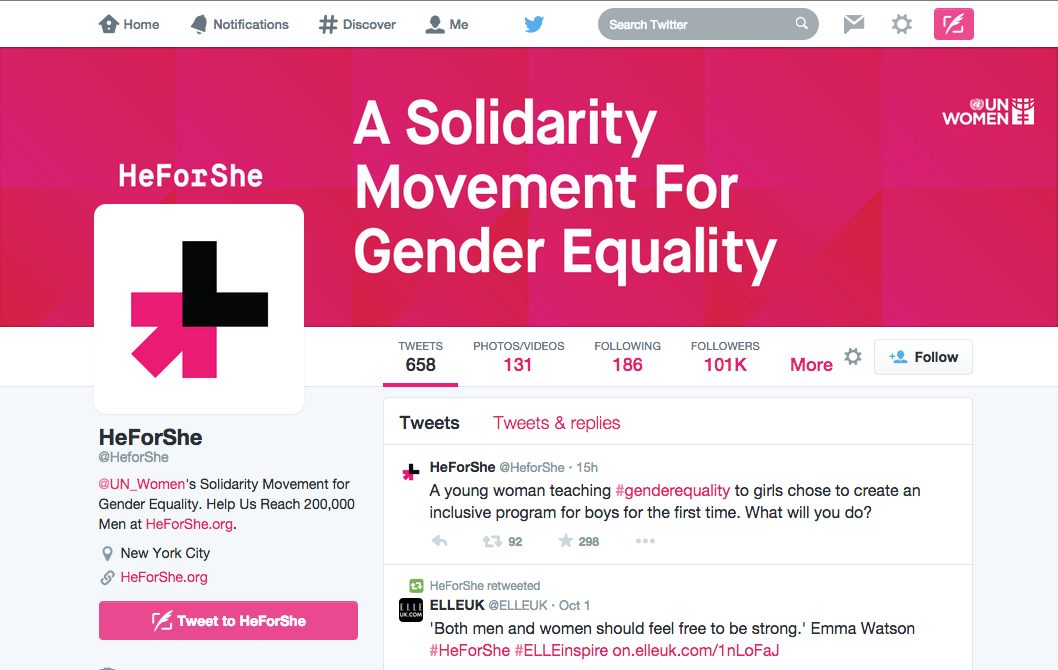Click the compose new tweet icon

(x=953, y=24)
